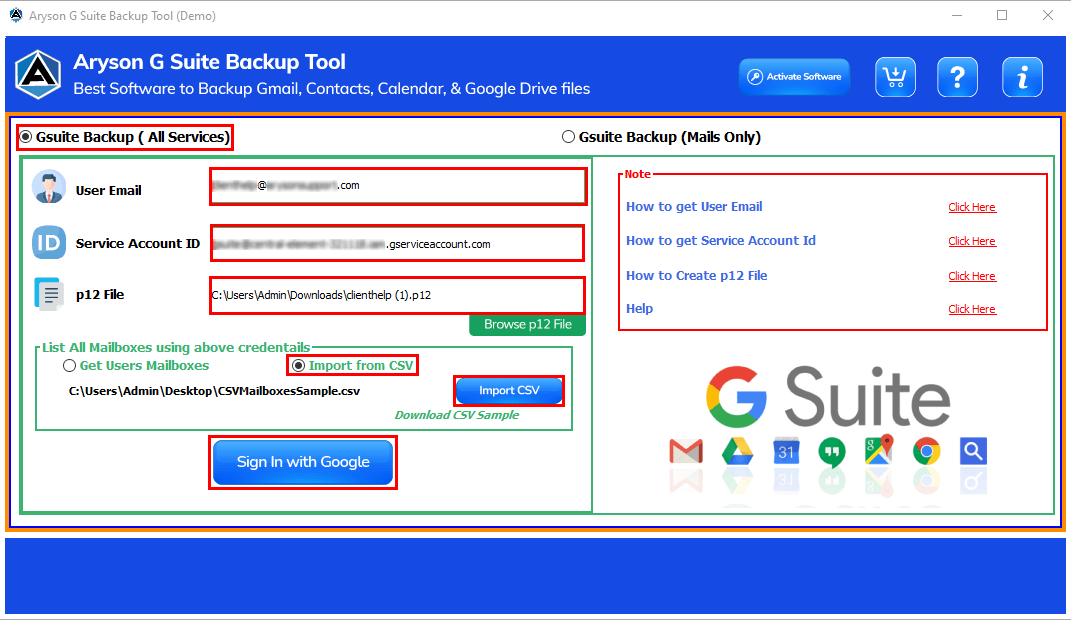The height and width of the screenshot is (620, 1071).
Task: Click the Service Account ID icon
Action: point(48,242)
